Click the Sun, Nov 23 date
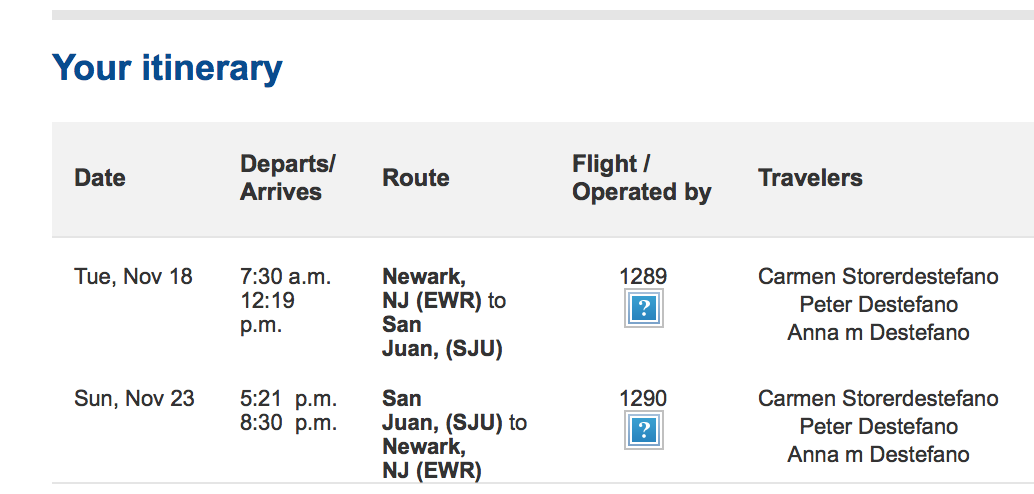 pos(134,398)
